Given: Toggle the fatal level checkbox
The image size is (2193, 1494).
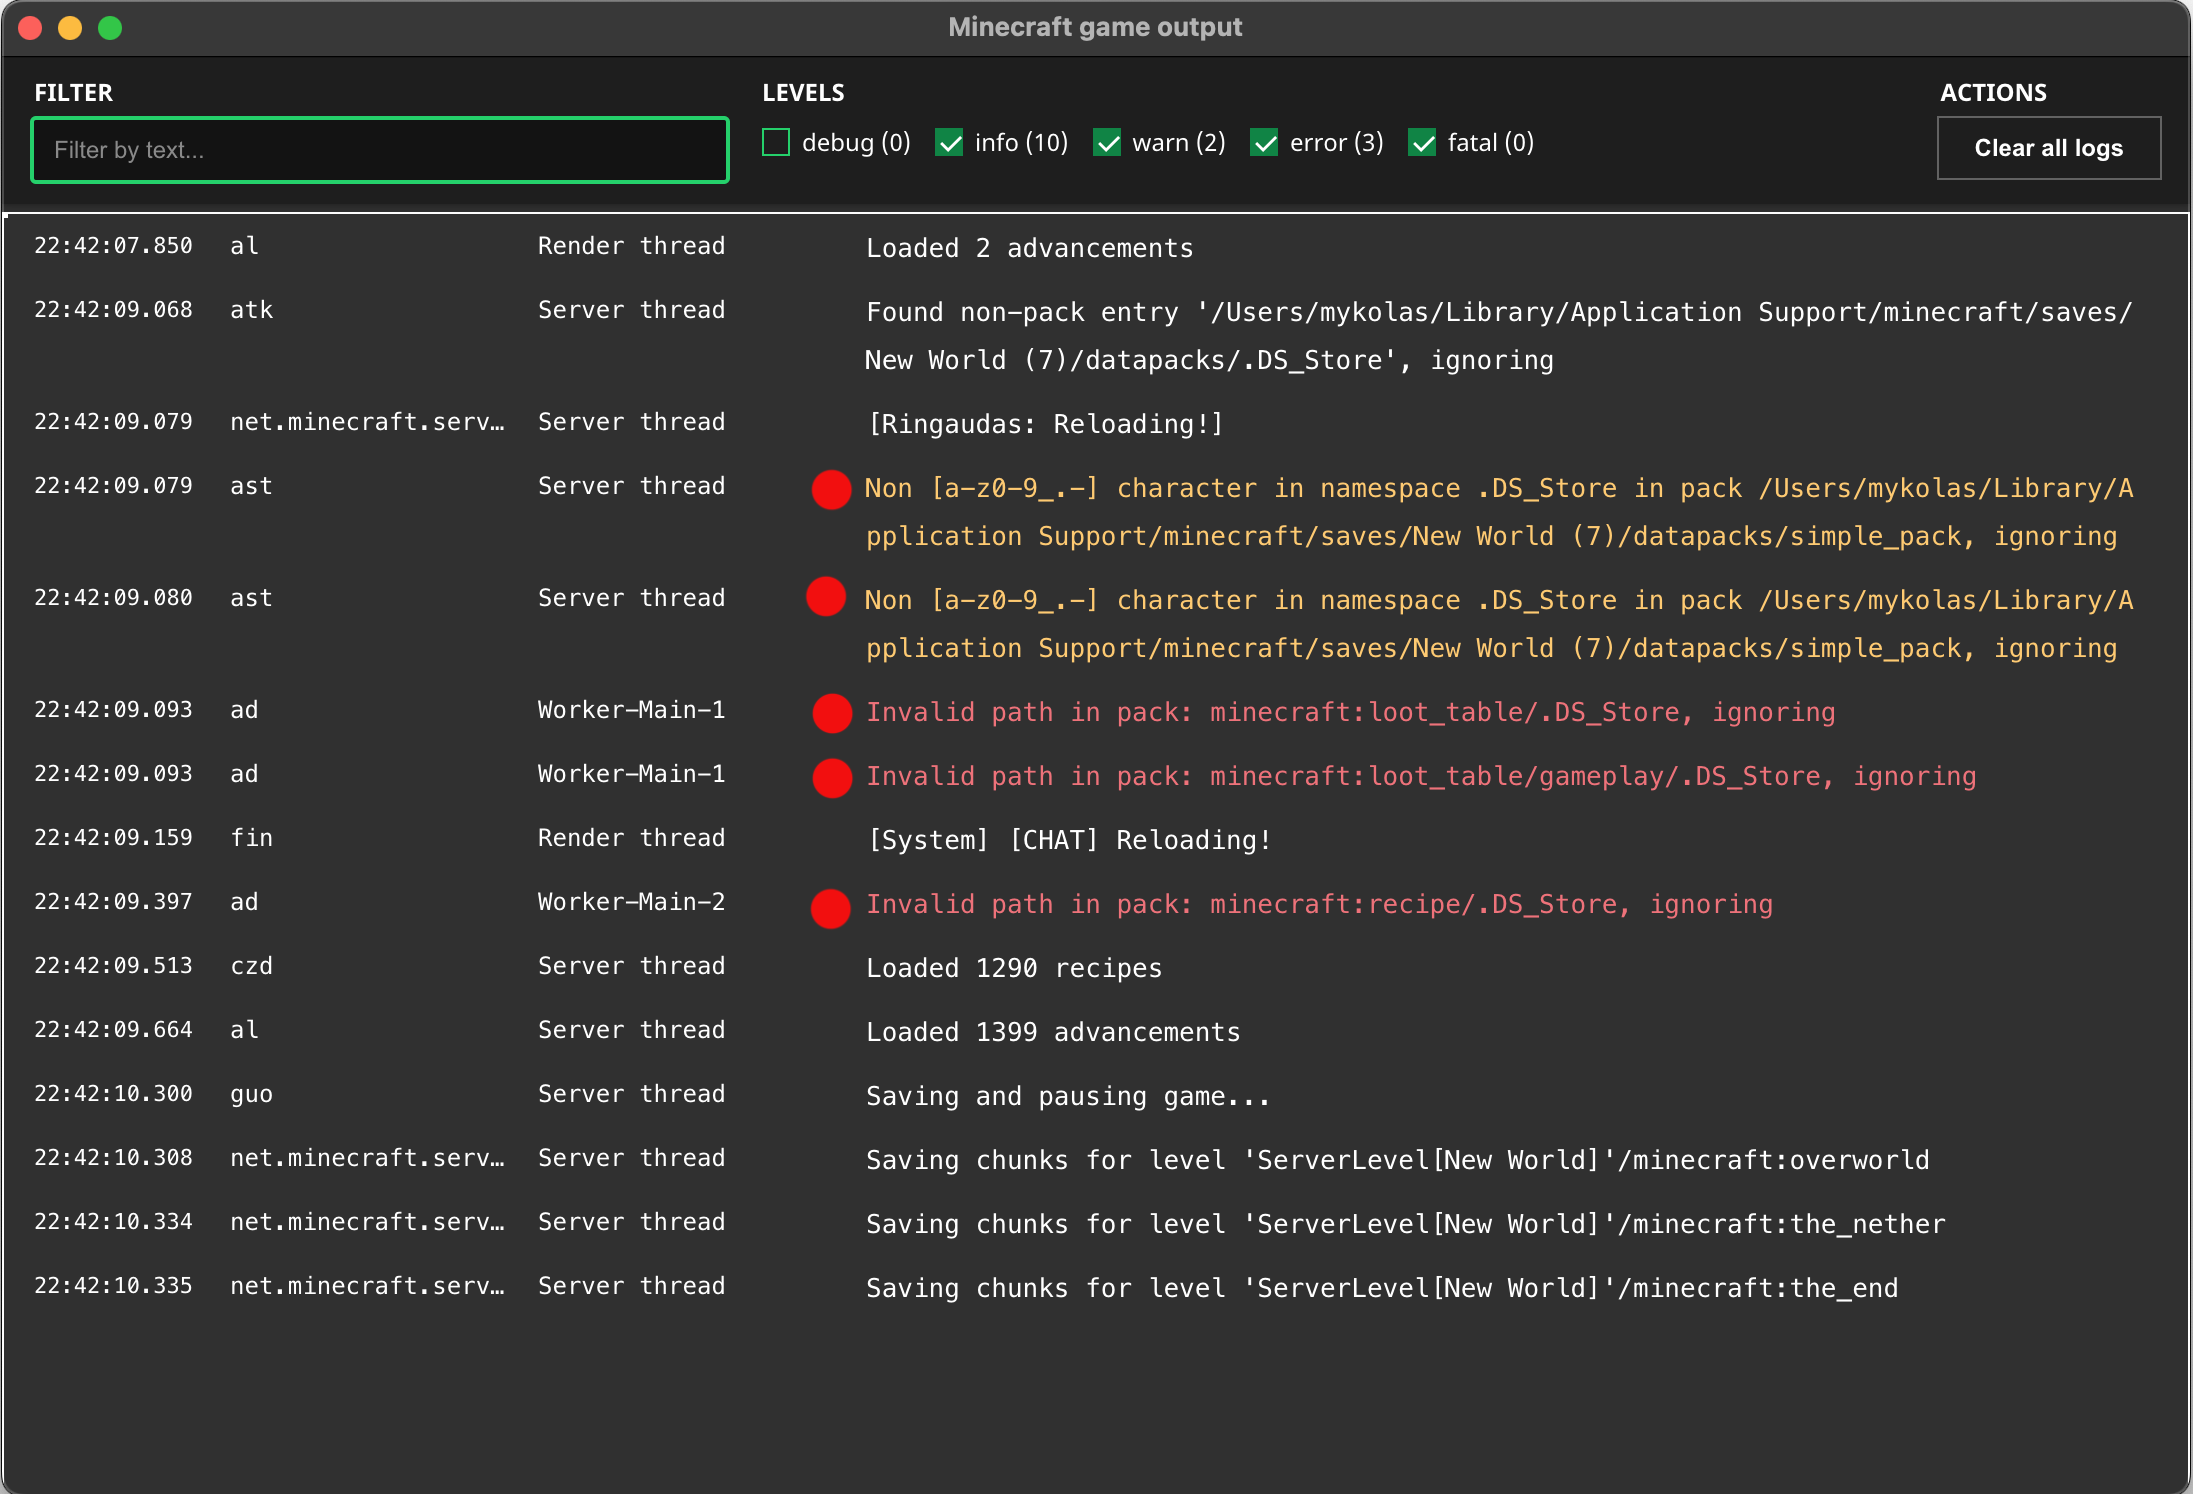Looking at the screenshot, I should (1422, 143).
